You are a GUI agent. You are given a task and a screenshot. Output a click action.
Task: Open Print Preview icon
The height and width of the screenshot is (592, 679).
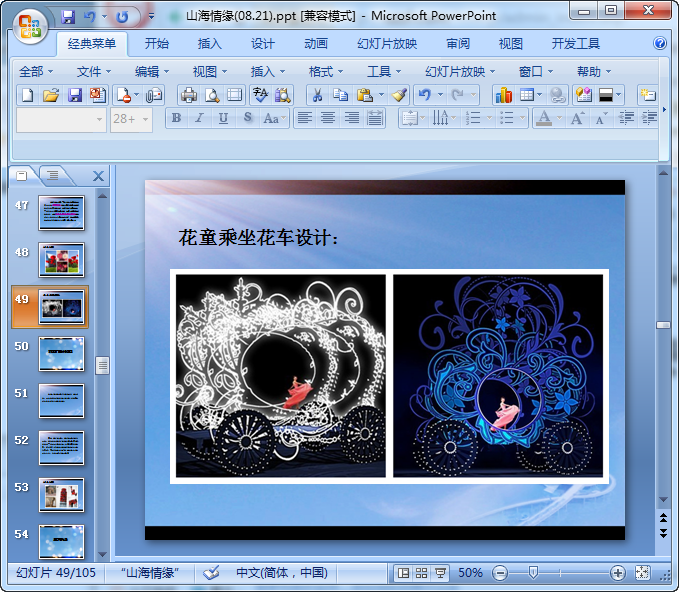click(212, 95)
